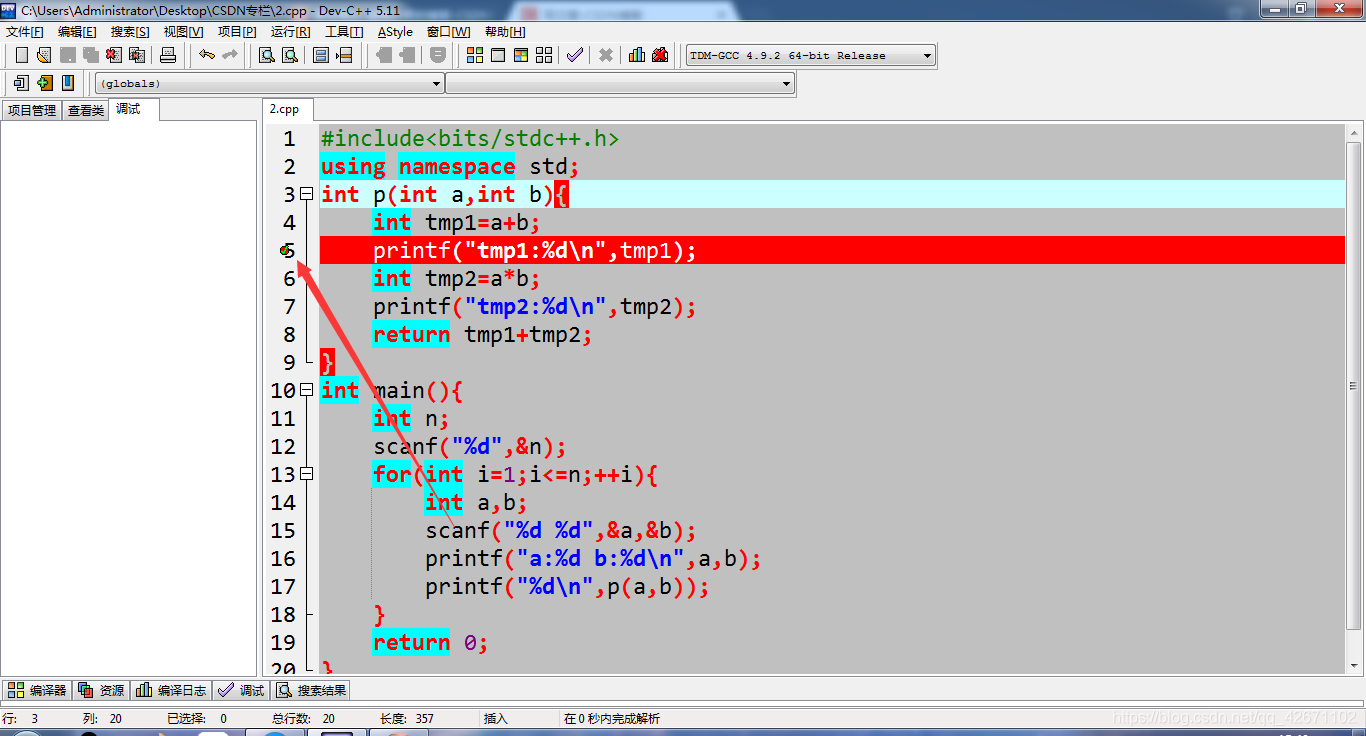This screenshot has height=736, width=1366.
Task: Open the 搜索[S] menu
Action: pyautogui.click(x=130, y=32)
